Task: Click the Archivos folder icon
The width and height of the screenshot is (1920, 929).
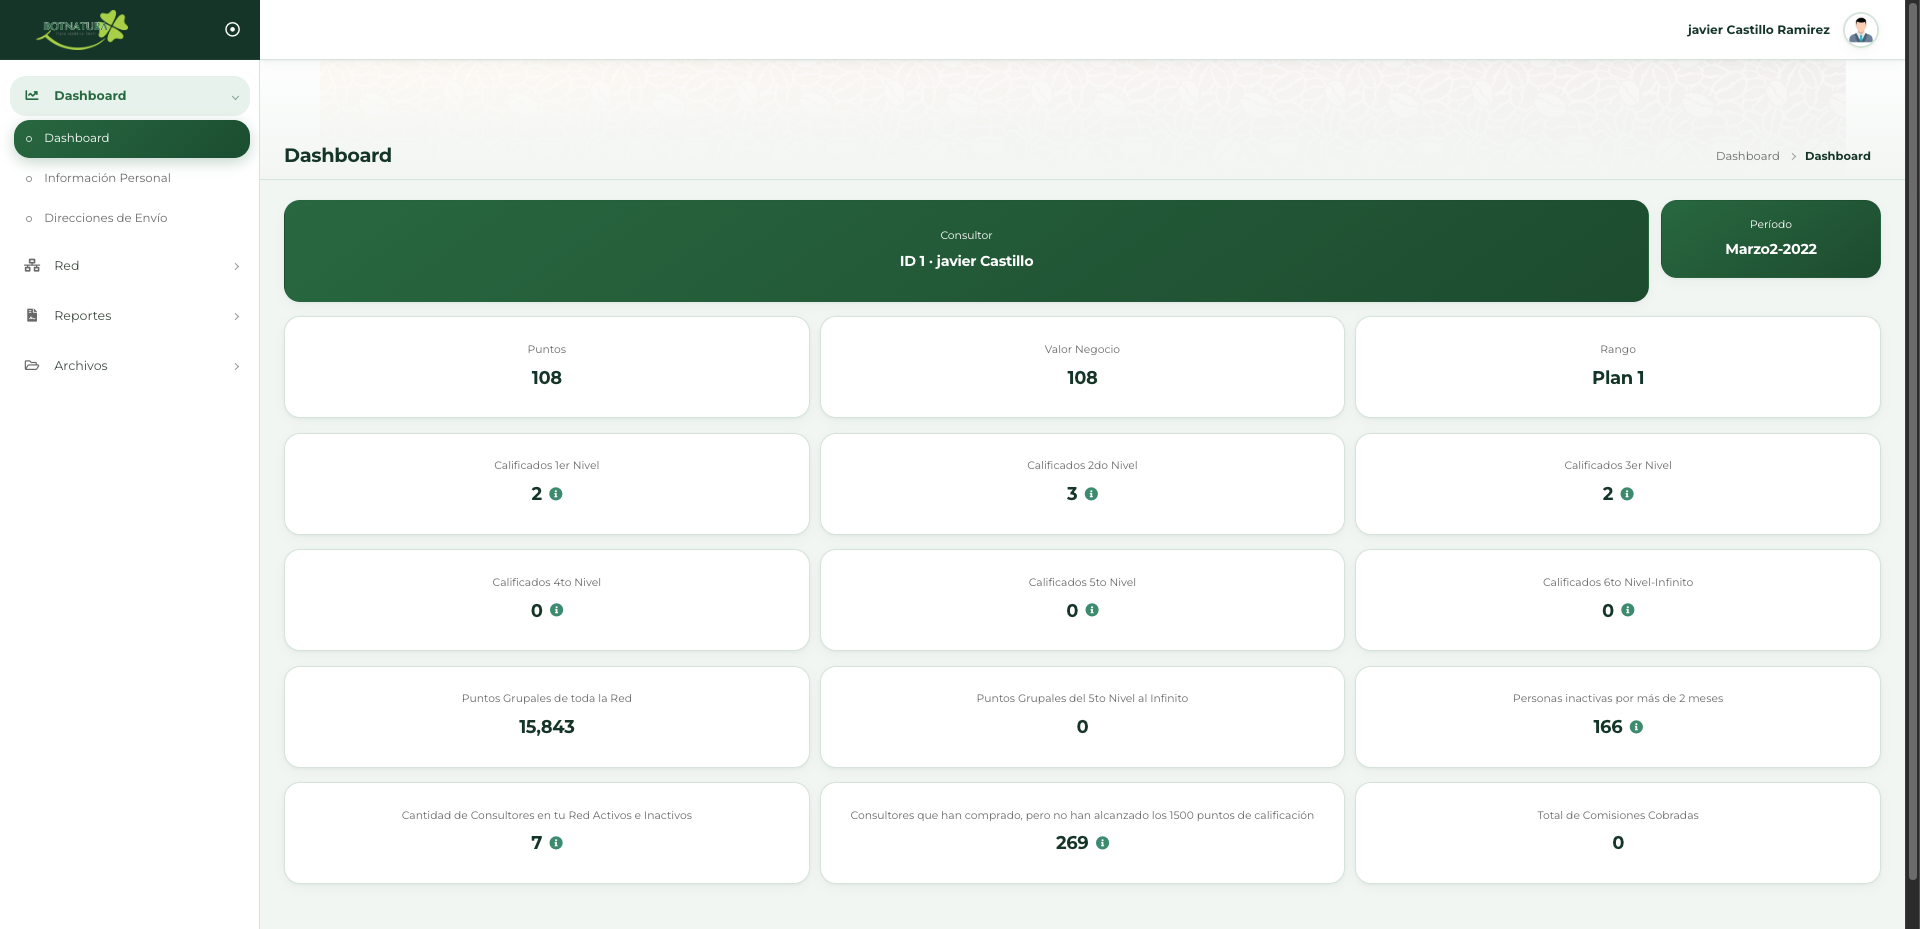Action: (32, 366)
